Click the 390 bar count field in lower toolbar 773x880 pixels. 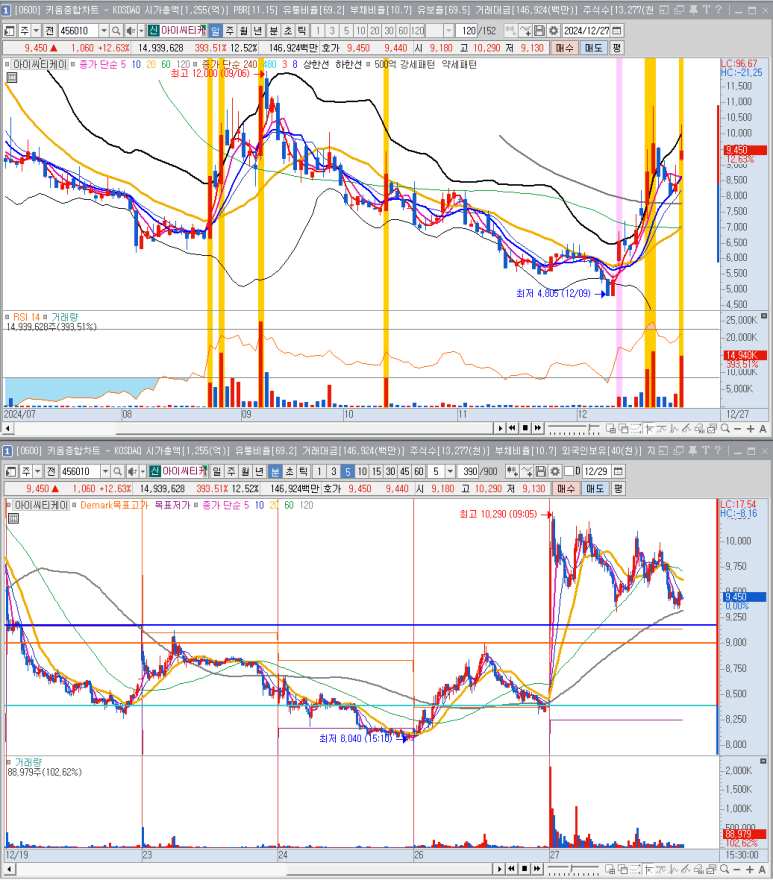(470, 471)
